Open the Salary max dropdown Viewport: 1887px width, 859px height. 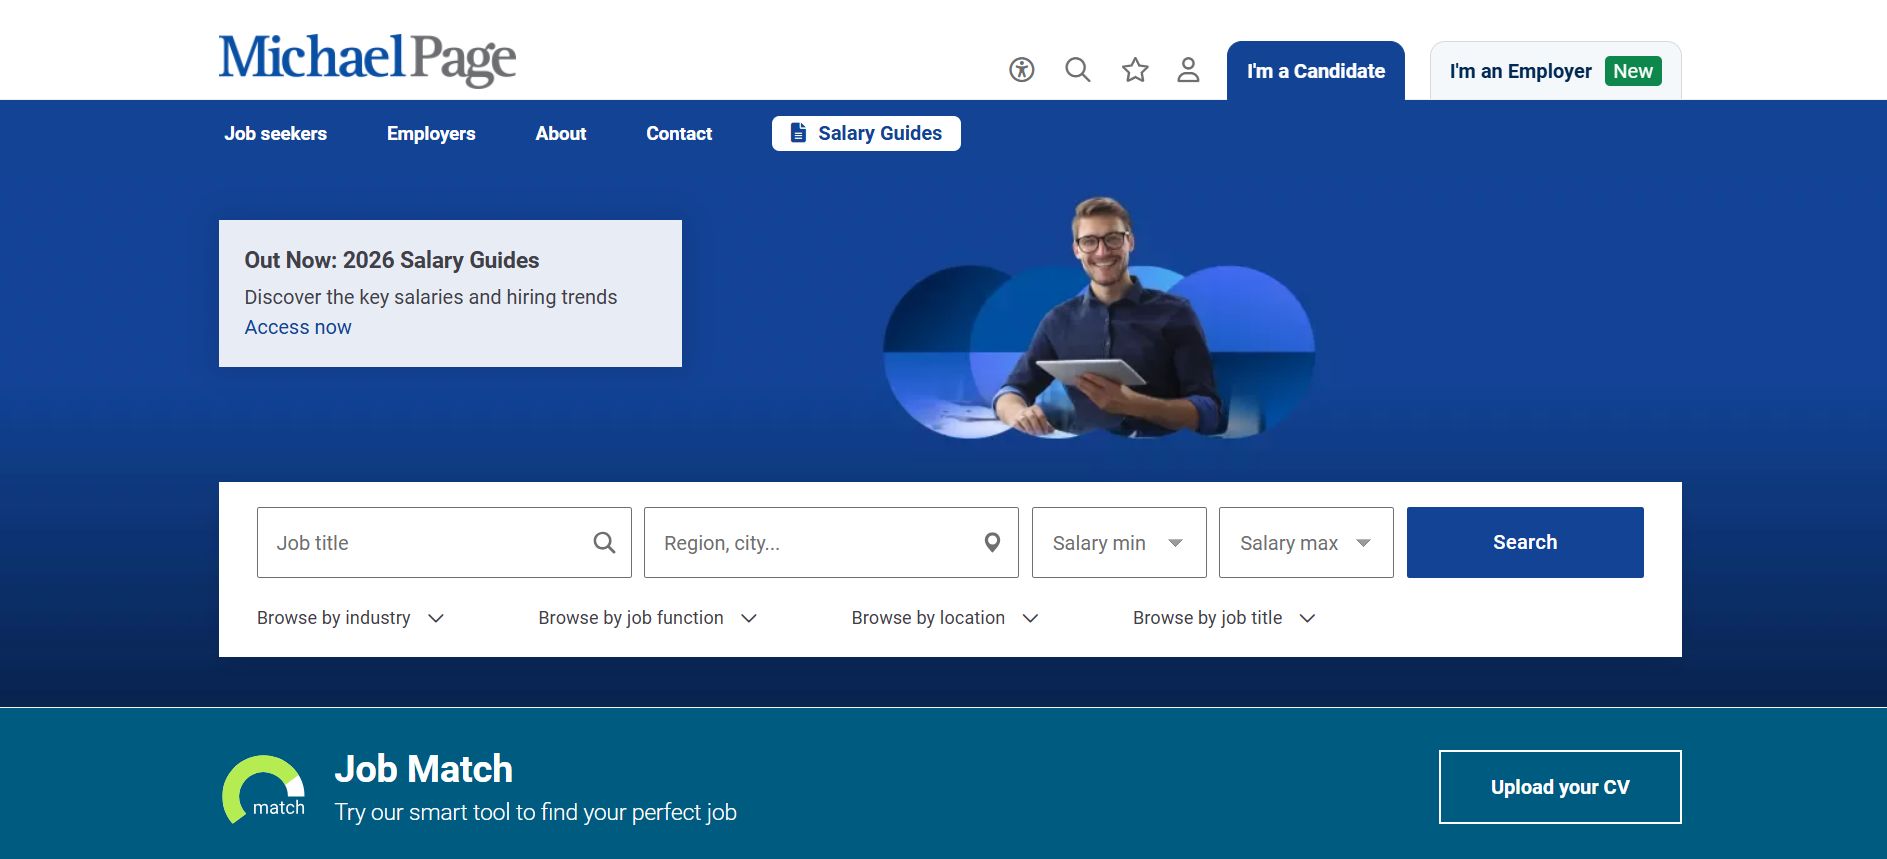point(1305,543)
